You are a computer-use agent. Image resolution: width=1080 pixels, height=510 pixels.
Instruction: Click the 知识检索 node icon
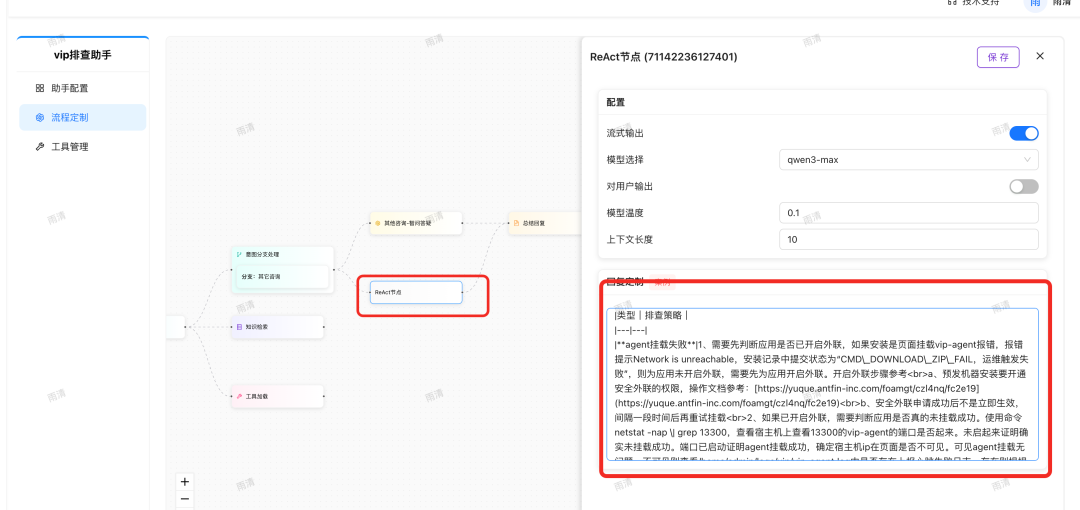click(238, 327)
